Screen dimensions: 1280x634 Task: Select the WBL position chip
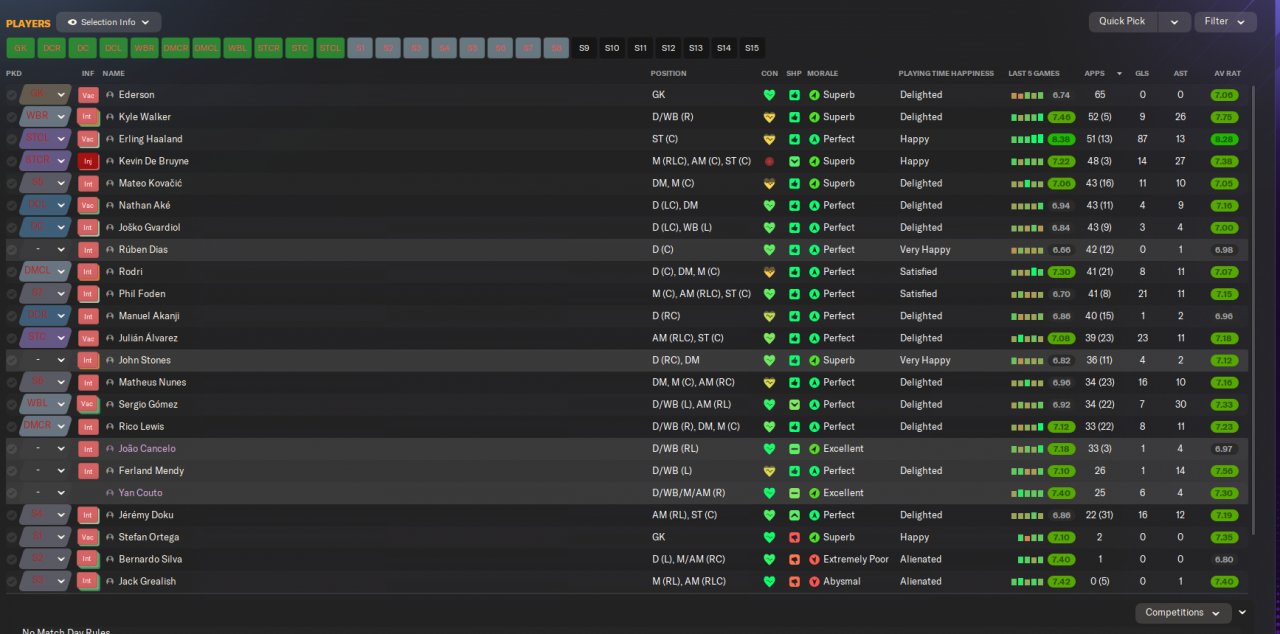coord(237,48)
